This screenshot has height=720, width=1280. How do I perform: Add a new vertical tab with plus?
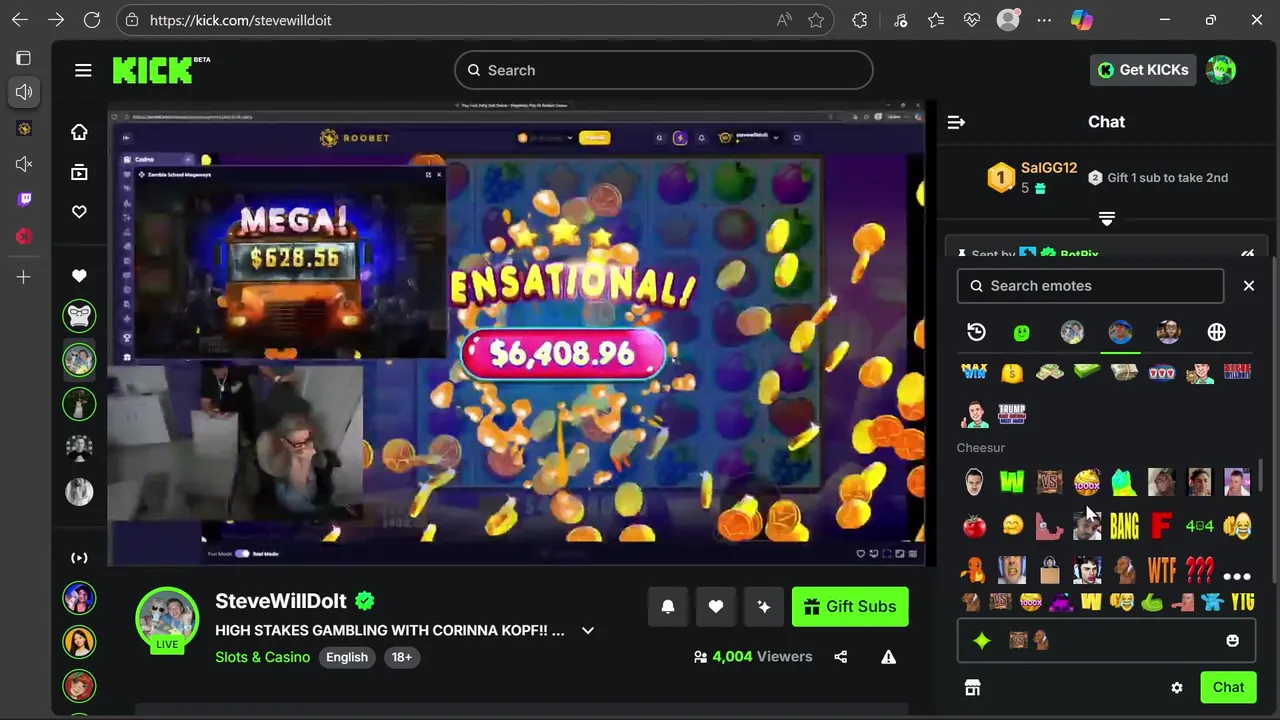[24, 277]
